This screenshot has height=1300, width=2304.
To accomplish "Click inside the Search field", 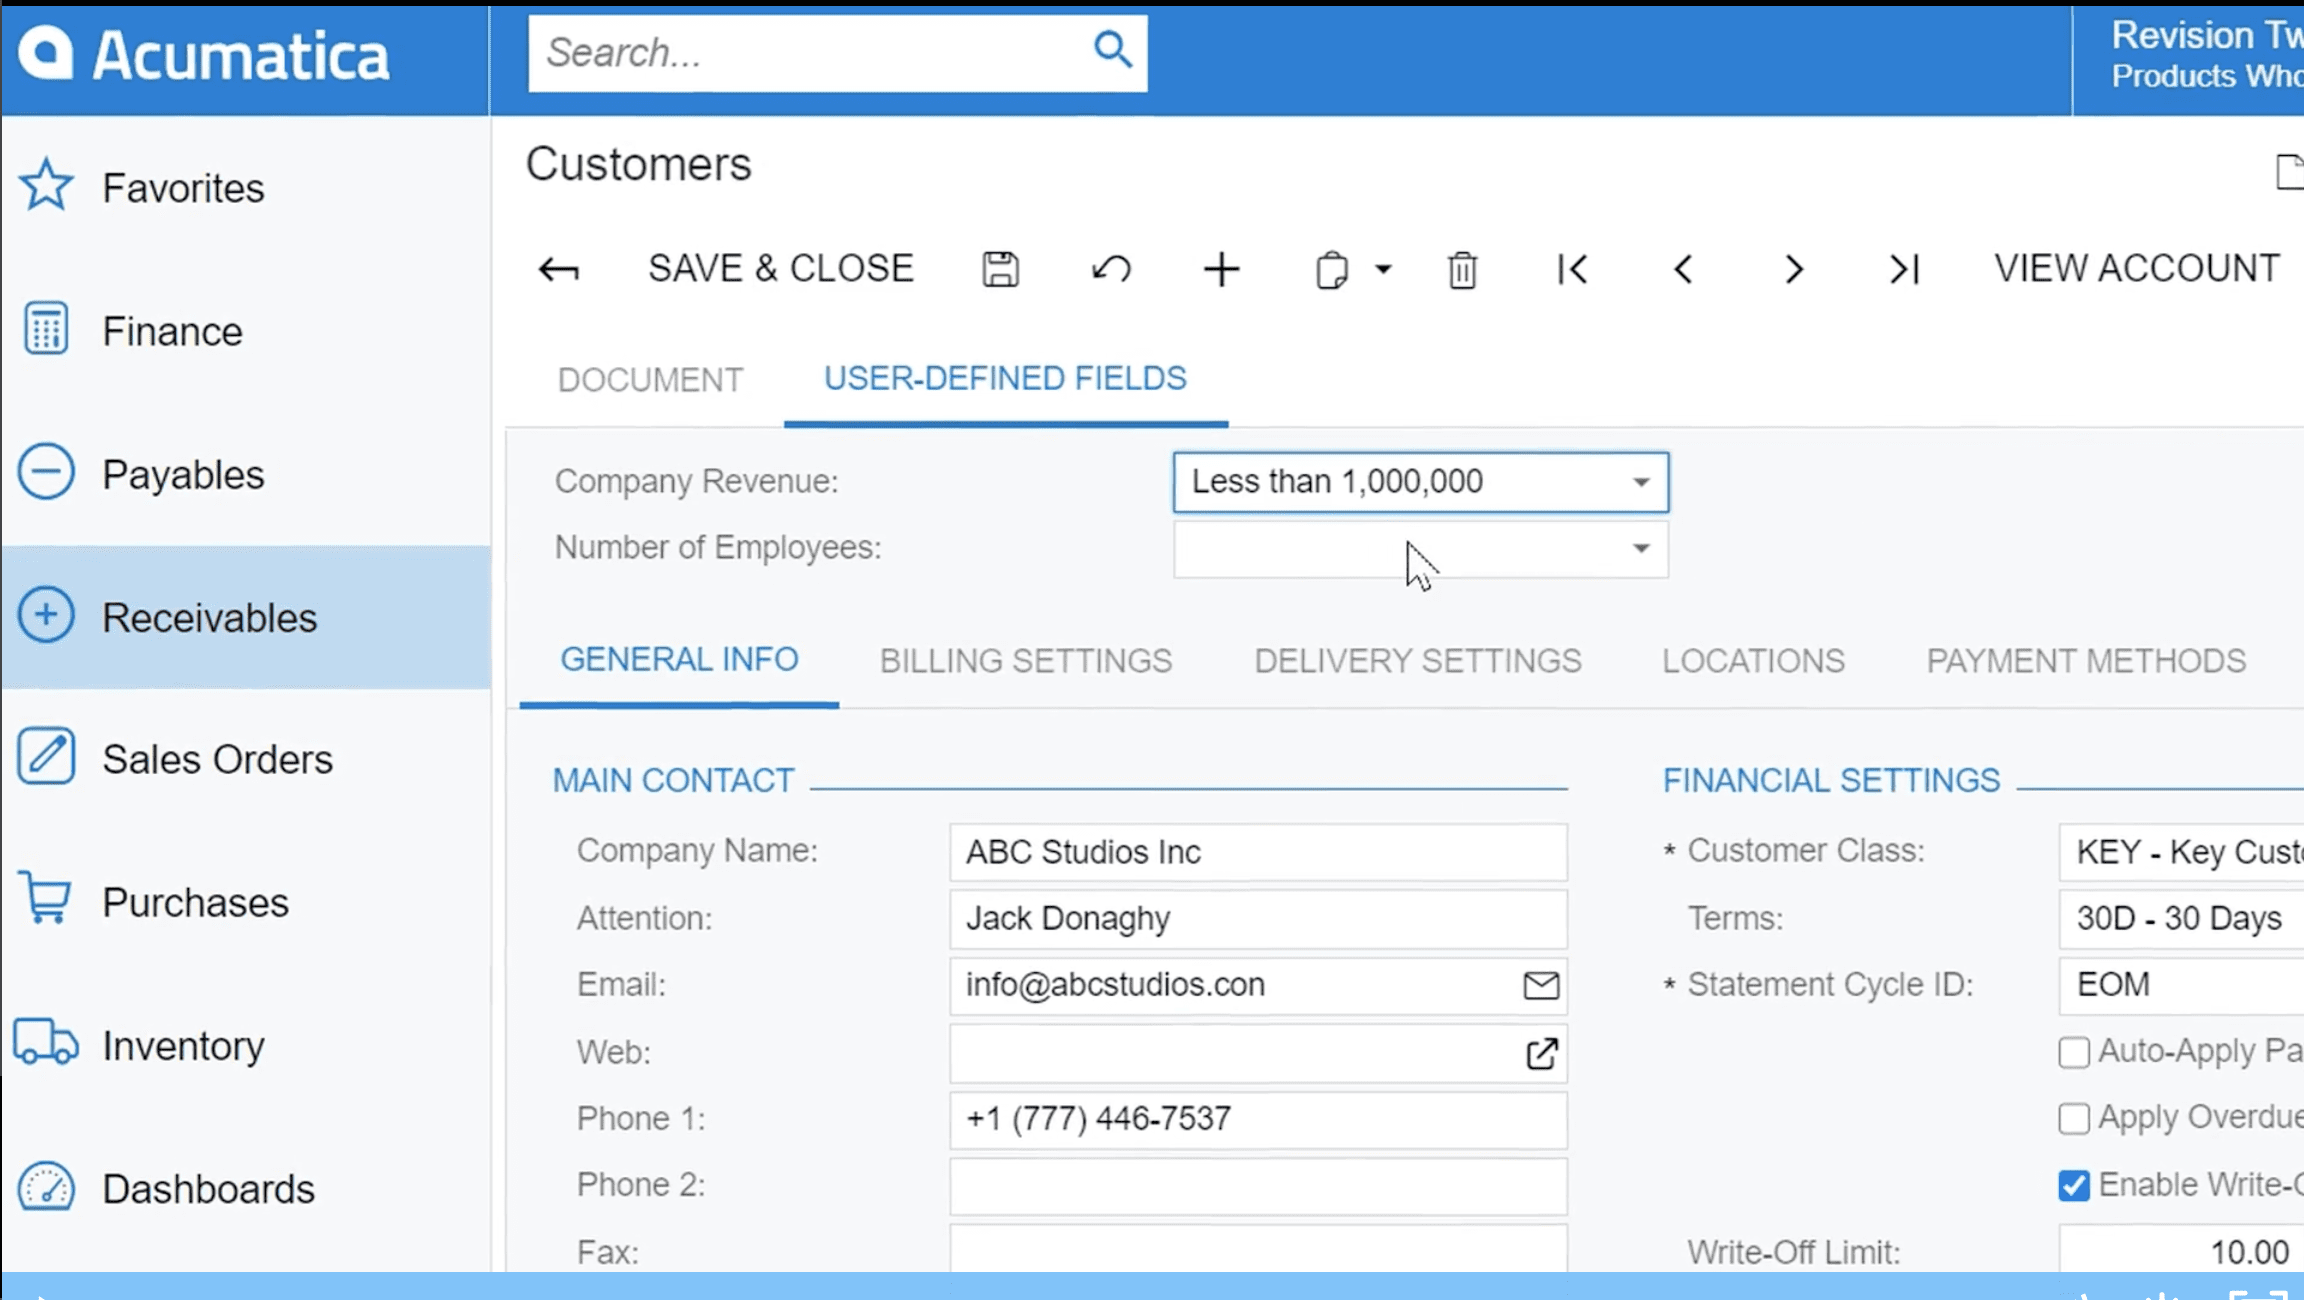I will pyautogui.click(x=800, y=52).
